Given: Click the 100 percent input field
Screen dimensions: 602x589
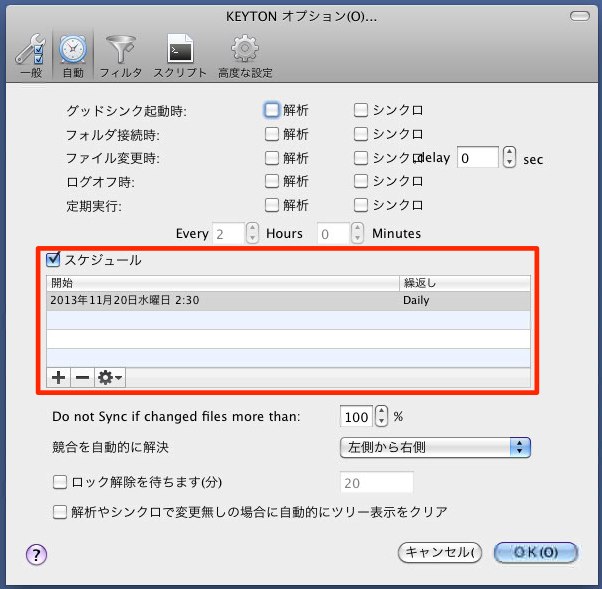Looking at the screenshot, I should click(356, 416).
